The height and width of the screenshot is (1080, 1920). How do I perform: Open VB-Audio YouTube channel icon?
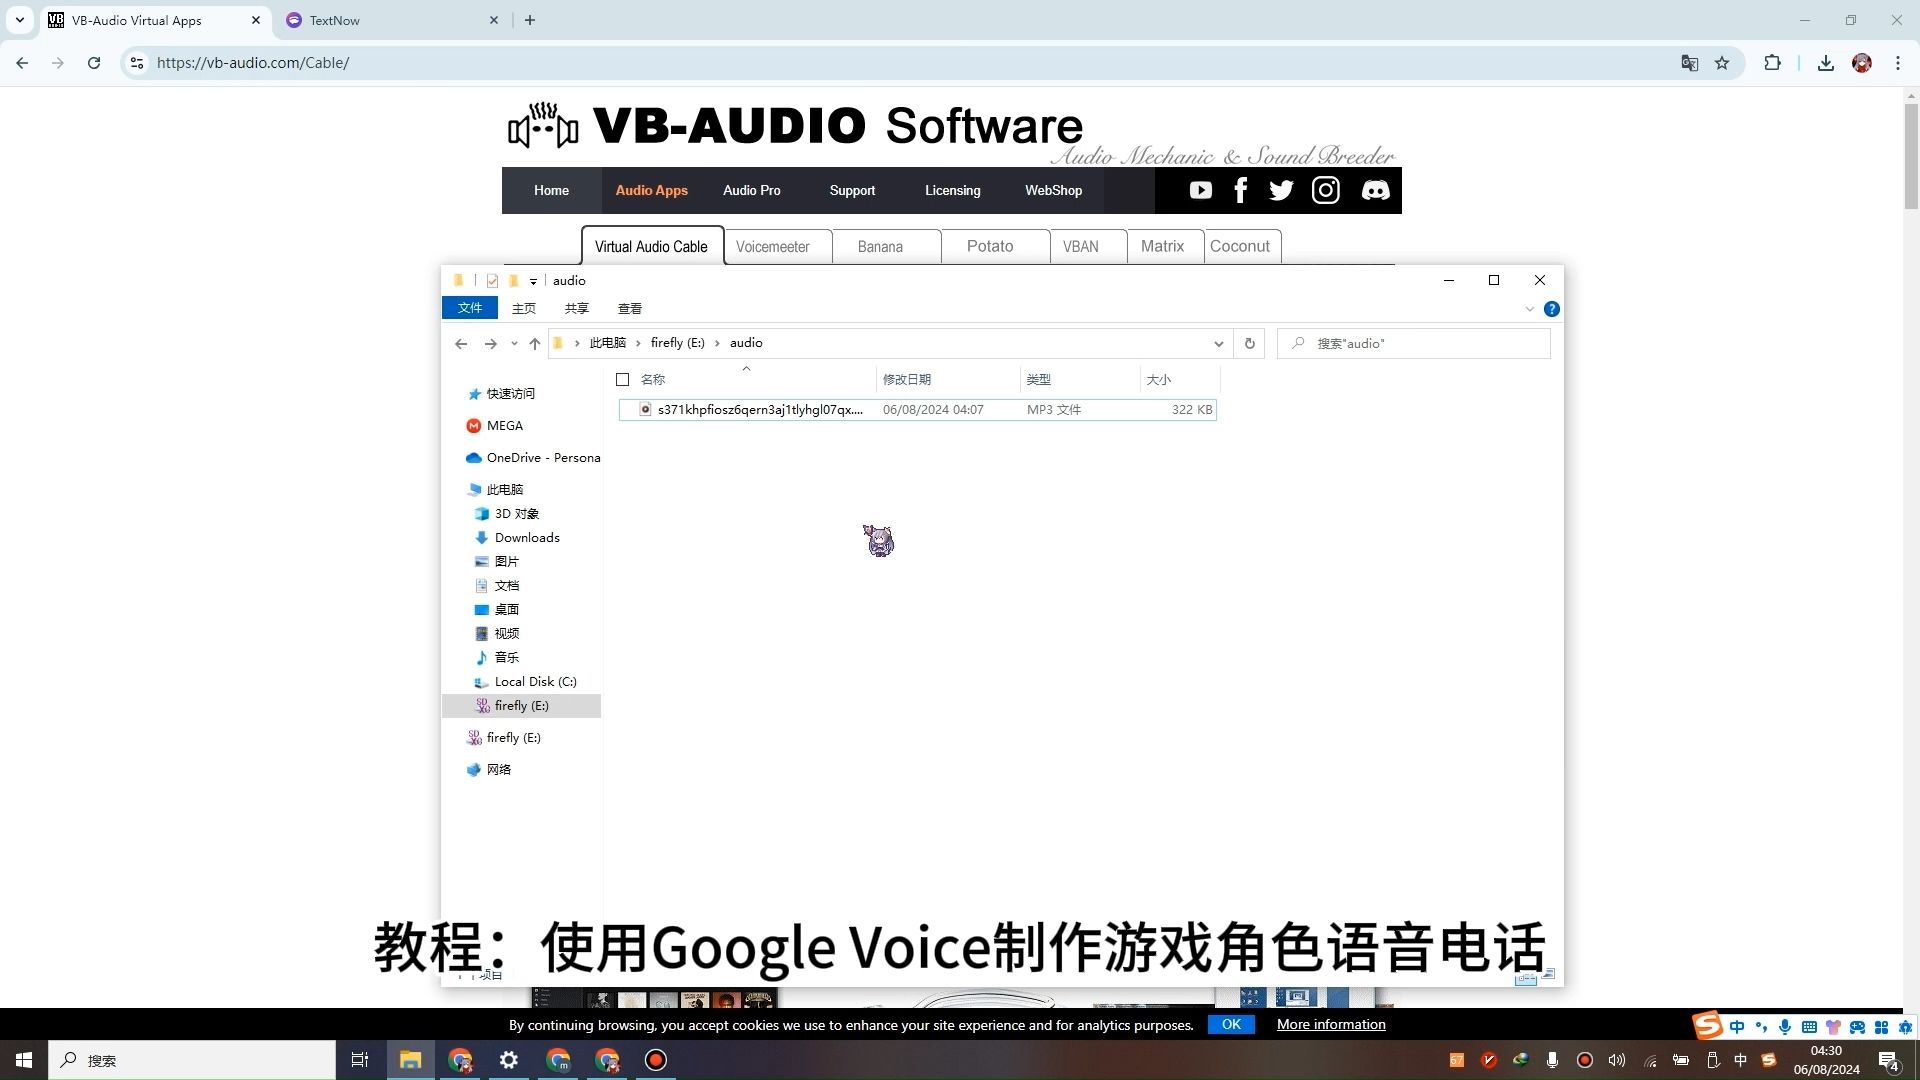coord(1201,190)
